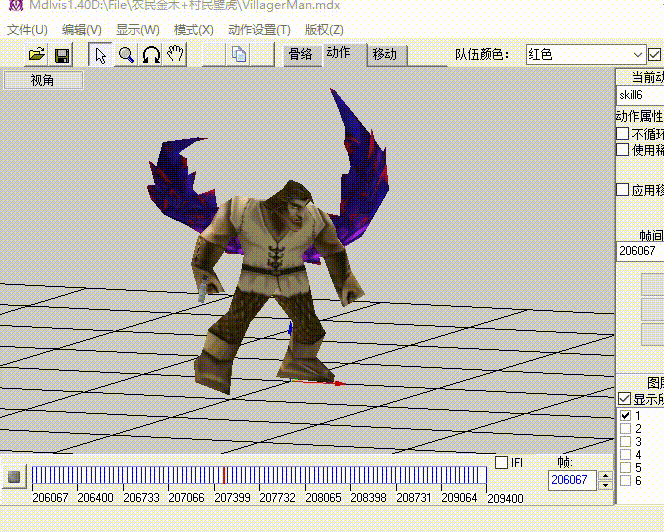Open the 动作设置(T) menu
Screen dimensions: 664x532
259,30
